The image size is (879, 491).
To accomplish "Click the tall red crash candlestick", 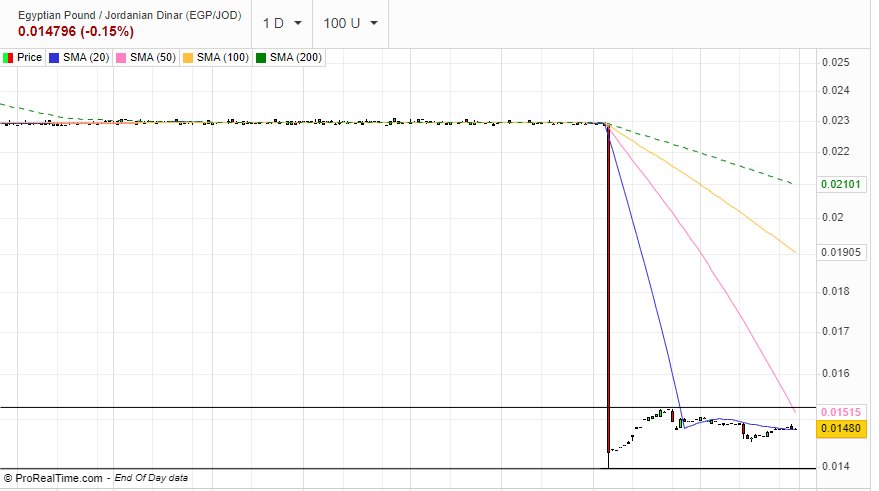I will [x=608, y=289].
